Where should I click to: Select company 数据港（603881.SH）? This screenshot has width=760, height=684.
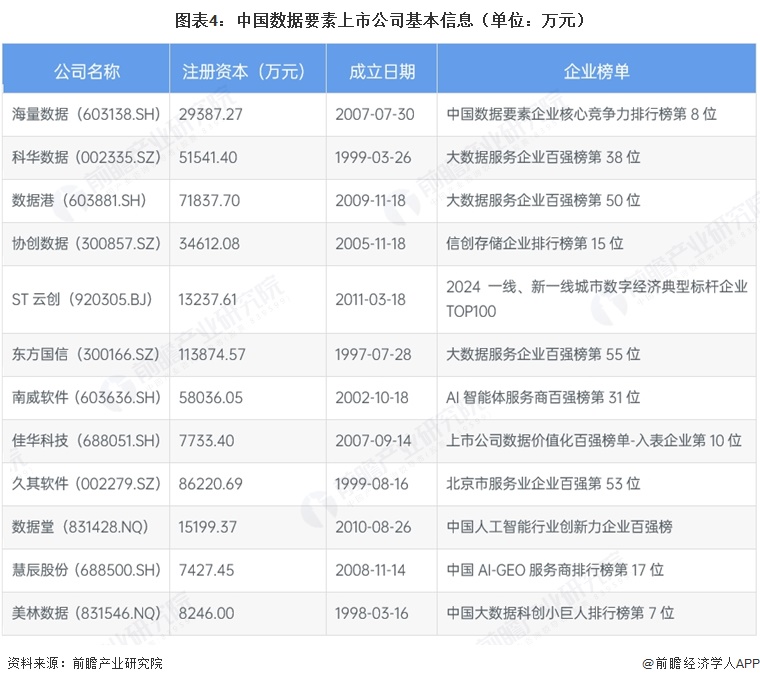[79, 201]
